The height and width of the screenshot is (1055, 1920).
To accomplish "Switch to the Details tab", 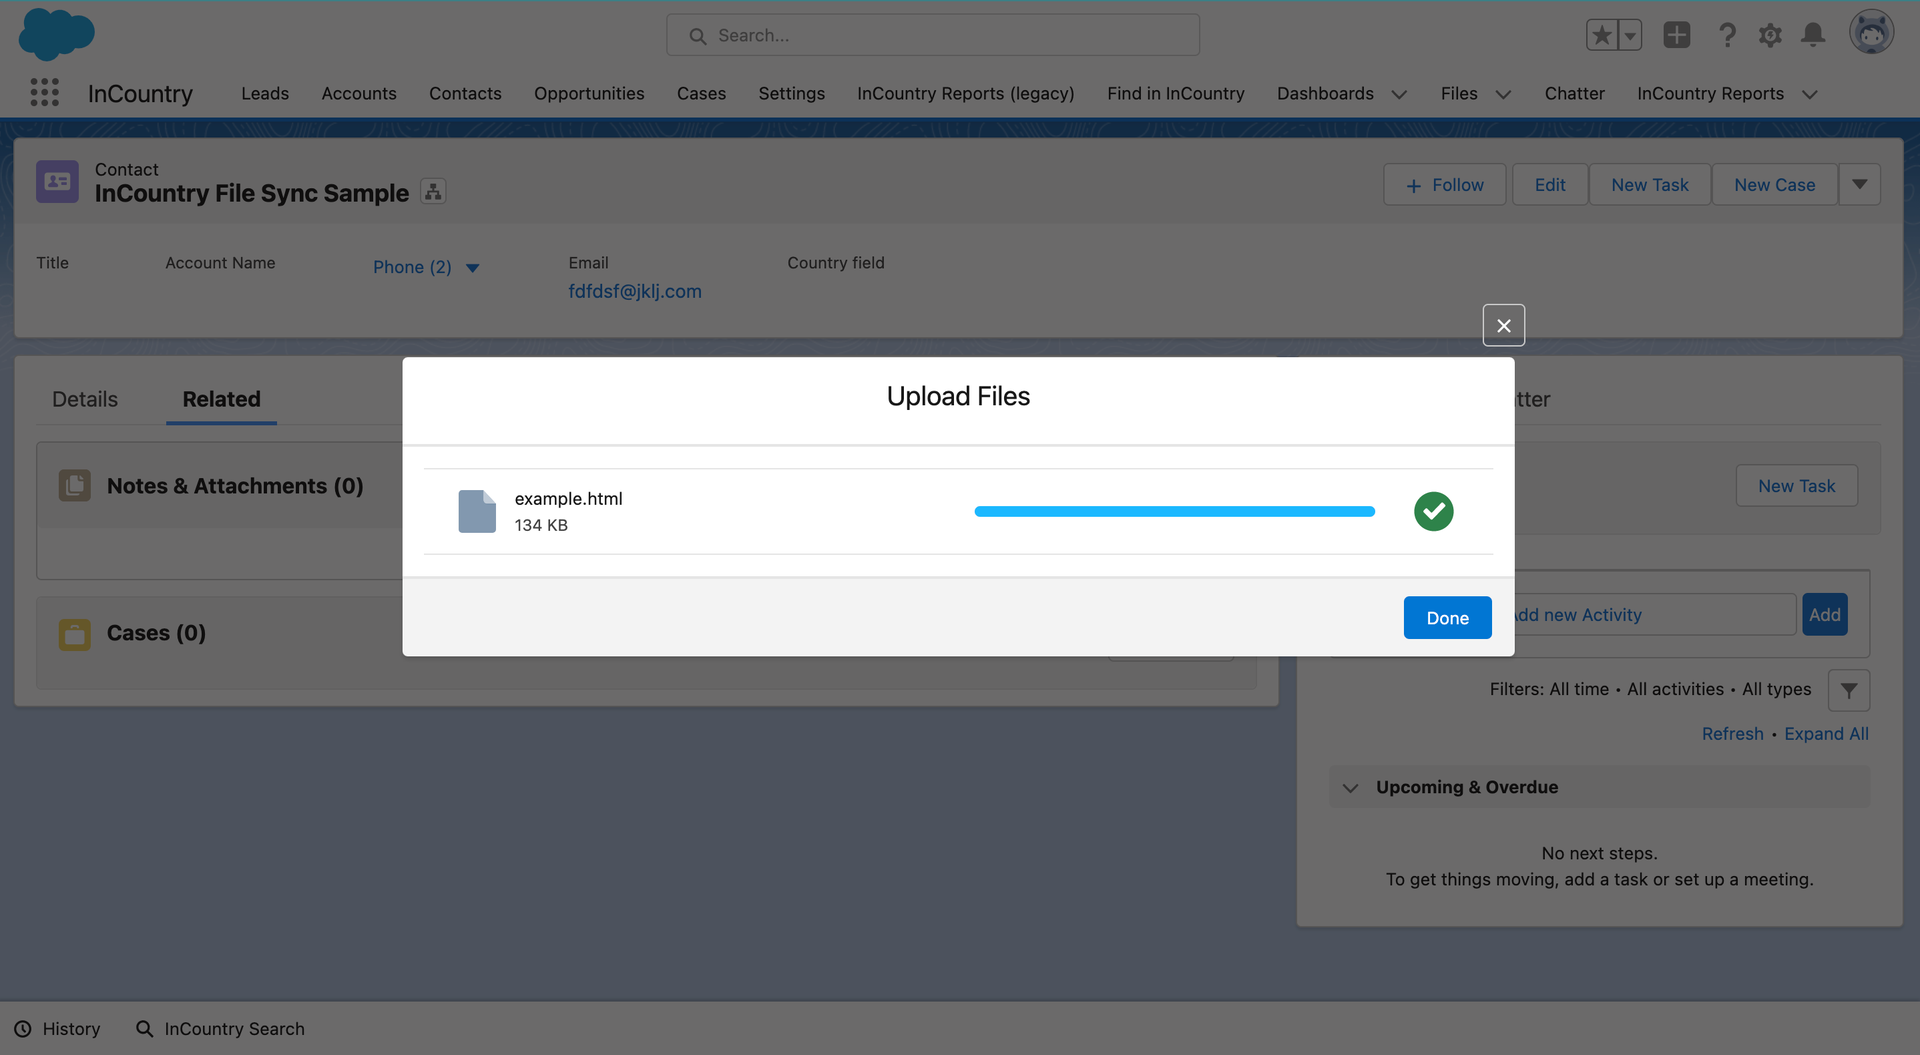I will pyautogui.click(x=85, y=399).
